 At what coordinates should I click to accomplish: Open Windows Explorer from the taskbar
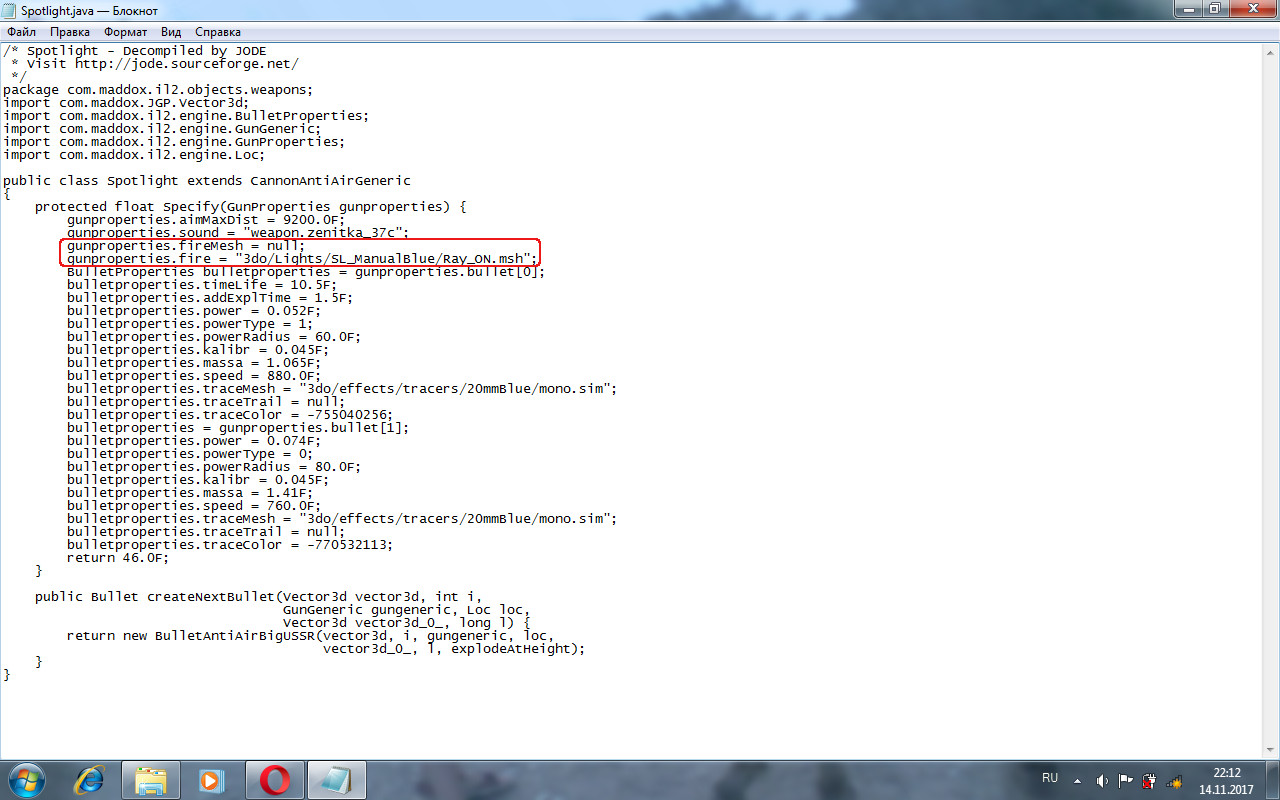pyautogui.click(x=150, y=779)
